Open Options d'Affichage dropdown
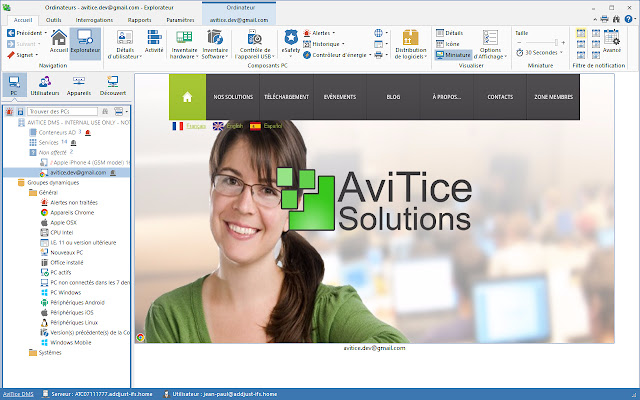640x400 pixels. coord(490,44)
